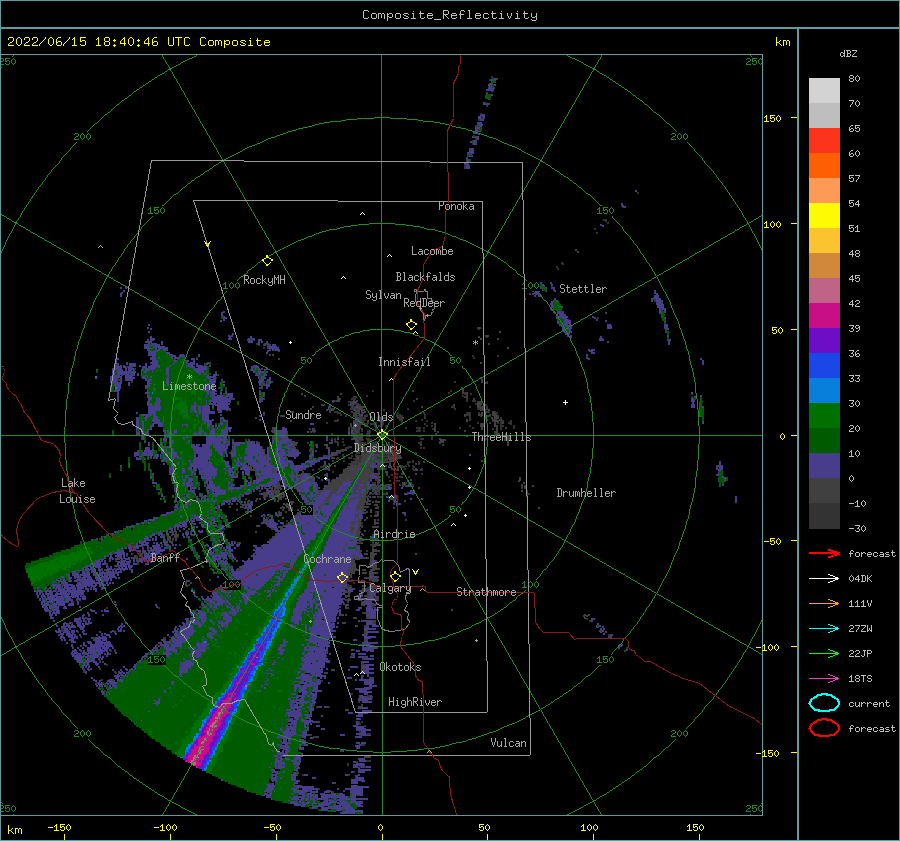Click the red forecast arrow in legend

click(824, 553)
